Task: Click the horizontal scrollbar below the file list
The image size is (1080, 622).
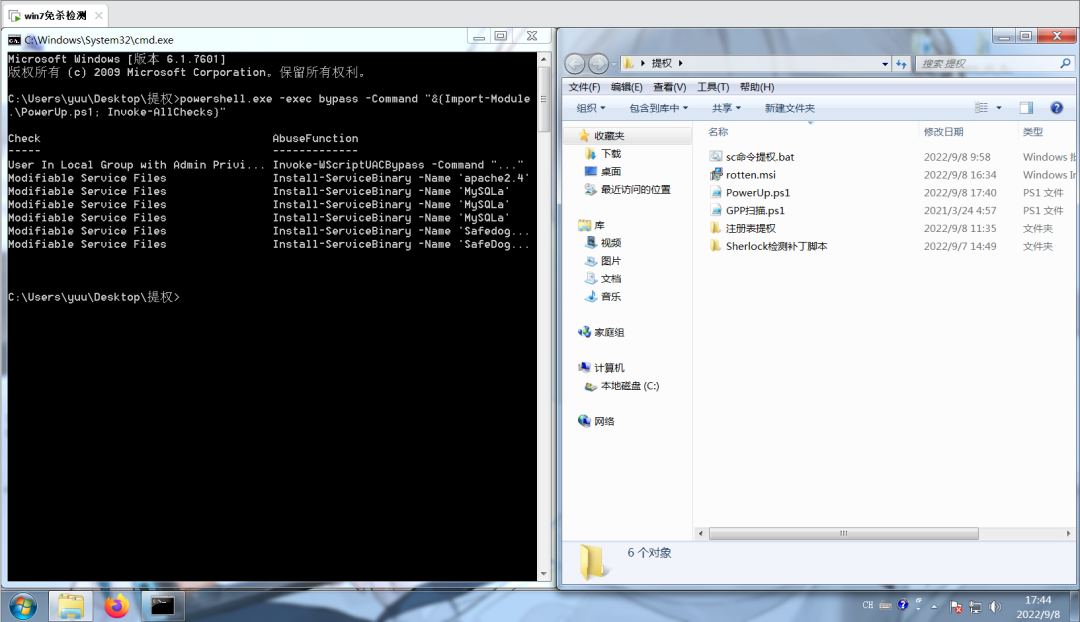Action: tap(843, 533)
